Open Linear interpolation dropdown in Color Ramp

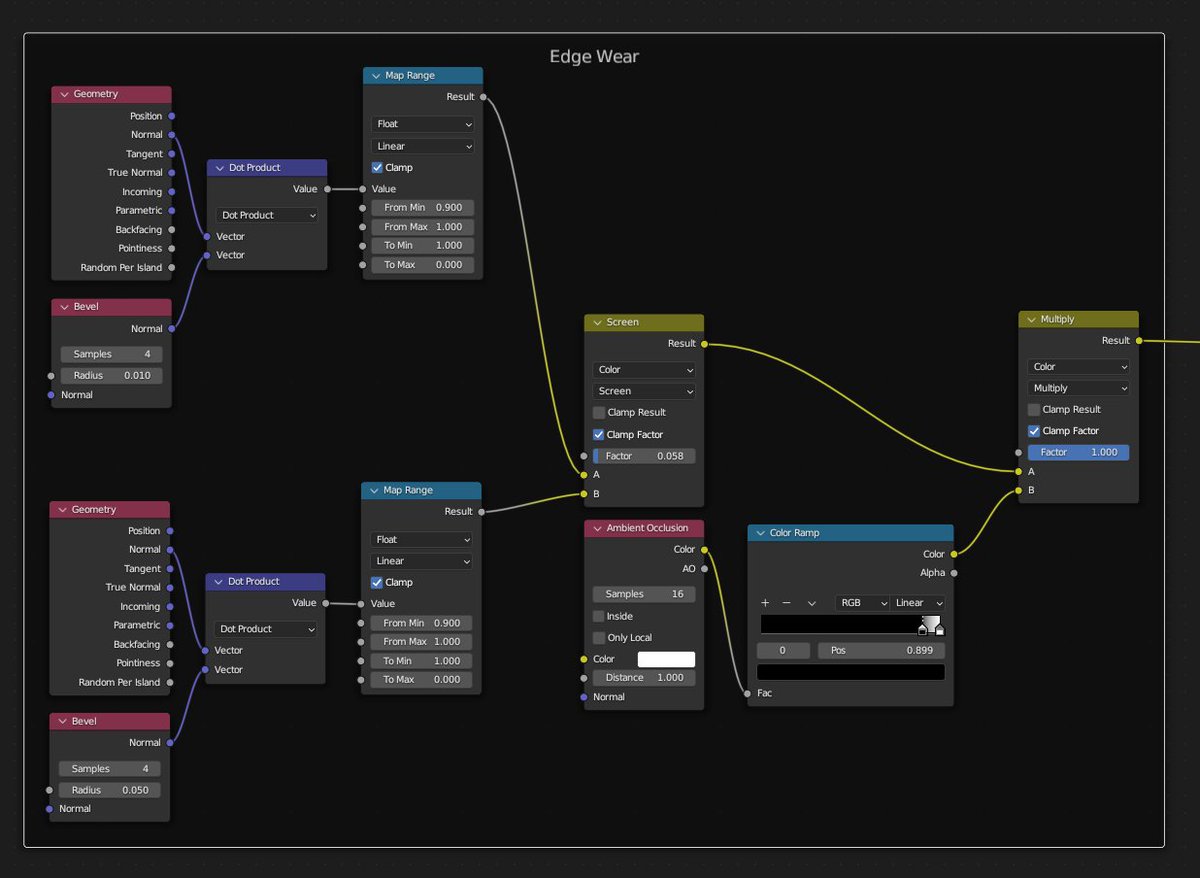[x=918, y=603]
